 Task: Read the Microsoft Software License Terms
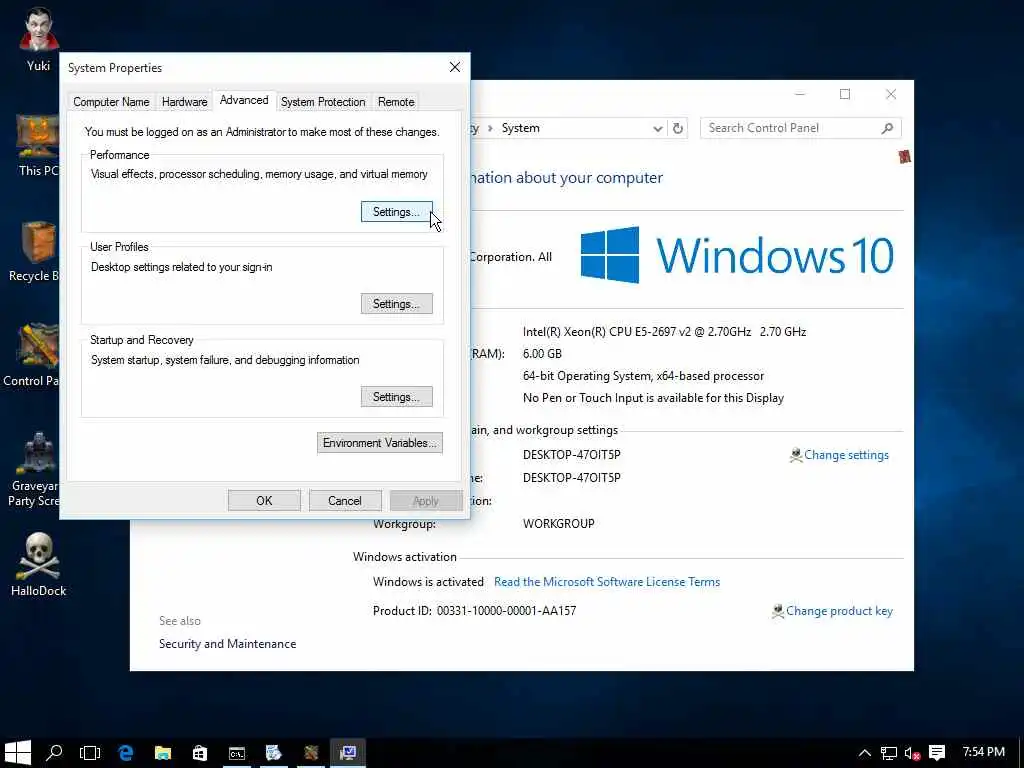607,582
